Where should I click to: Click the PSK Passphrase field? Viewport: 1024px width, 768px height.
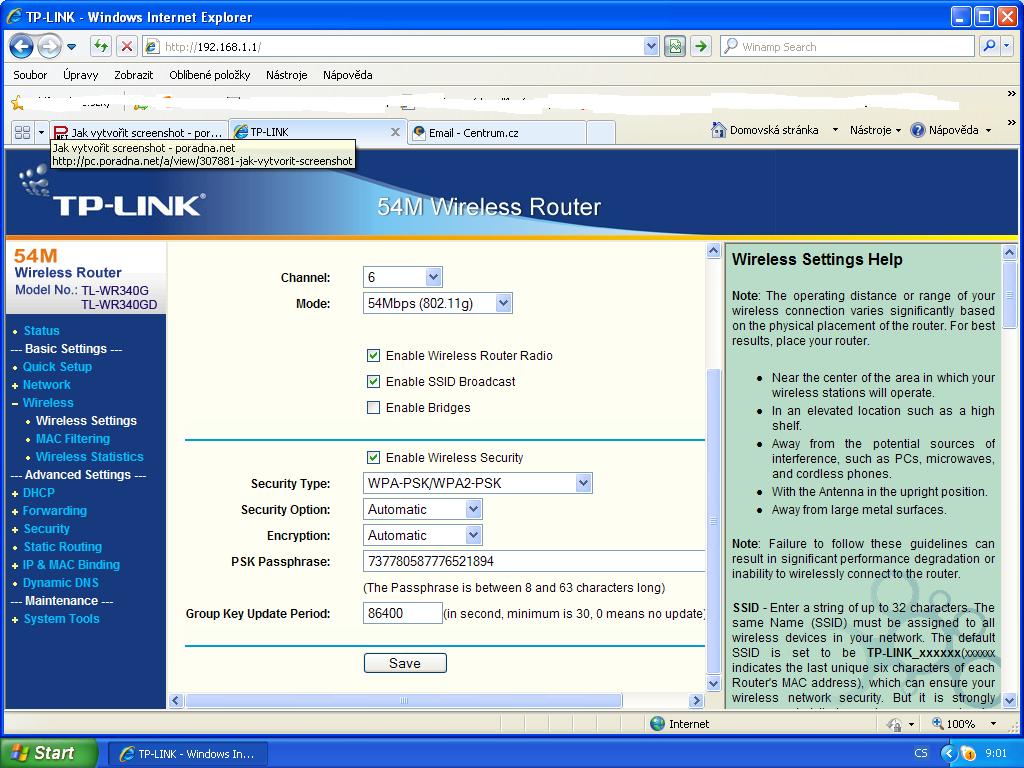click(534, 562)
